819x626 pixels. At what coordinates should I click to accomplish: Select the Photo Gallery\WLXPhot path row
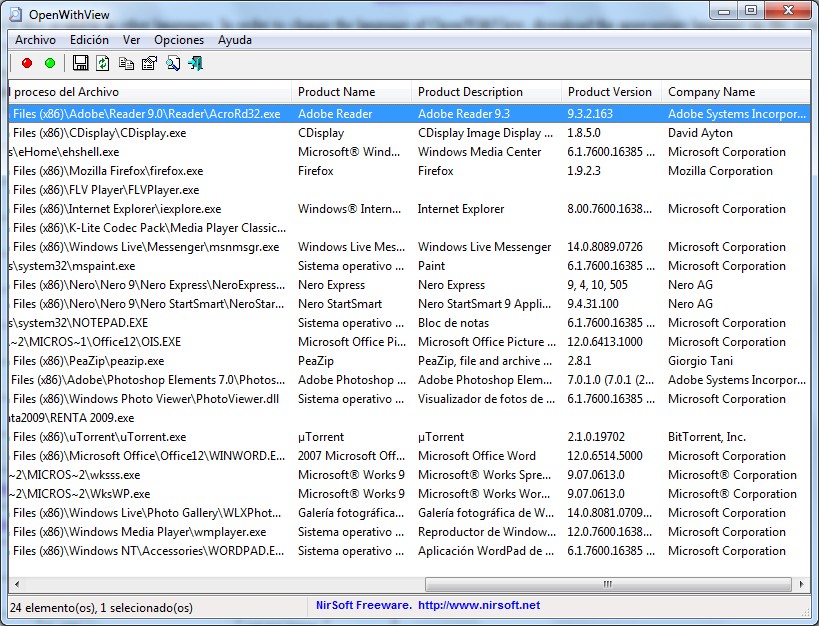pos(409,513)
